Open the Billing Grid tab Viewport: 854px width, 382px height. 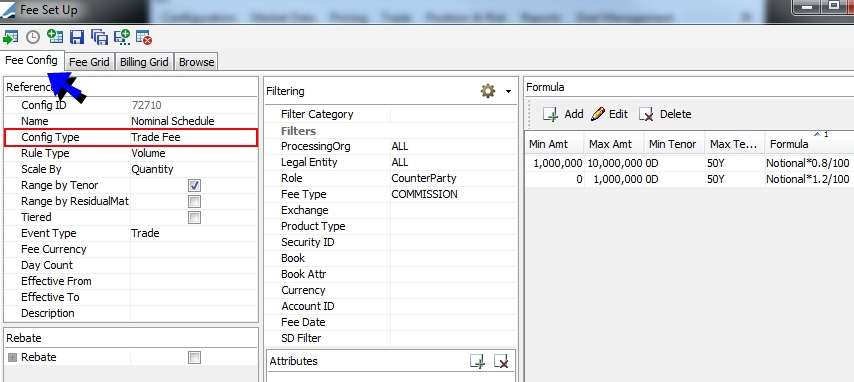pyautogui.click(x=144, y=62)
